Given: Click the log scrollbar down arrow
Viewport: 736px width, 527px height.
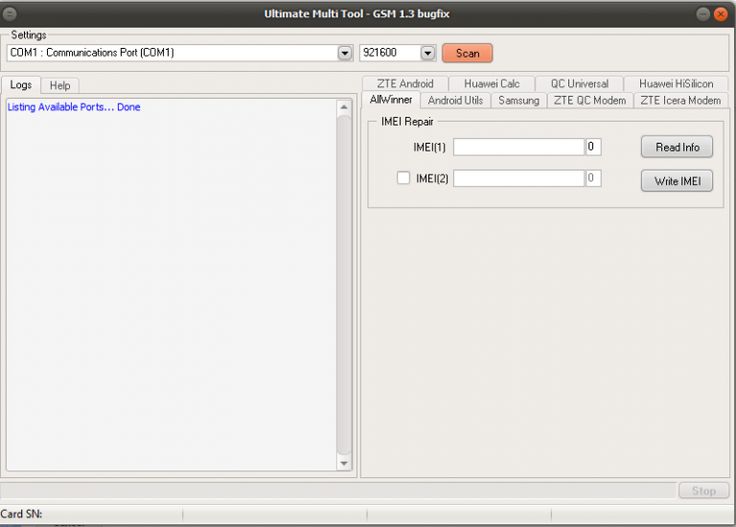Looking at the screenshot, I should 344,463.
